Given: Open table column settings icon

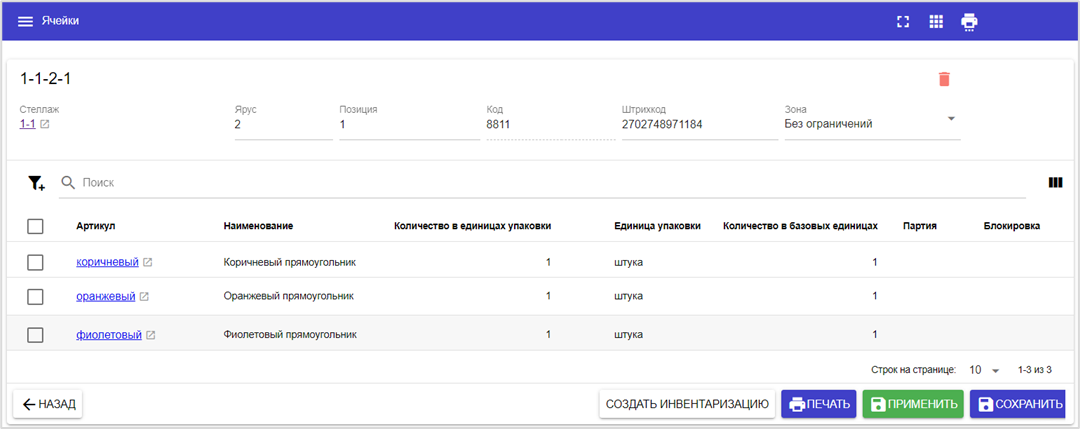Looking at the screenshot, I should (1054, 183).
